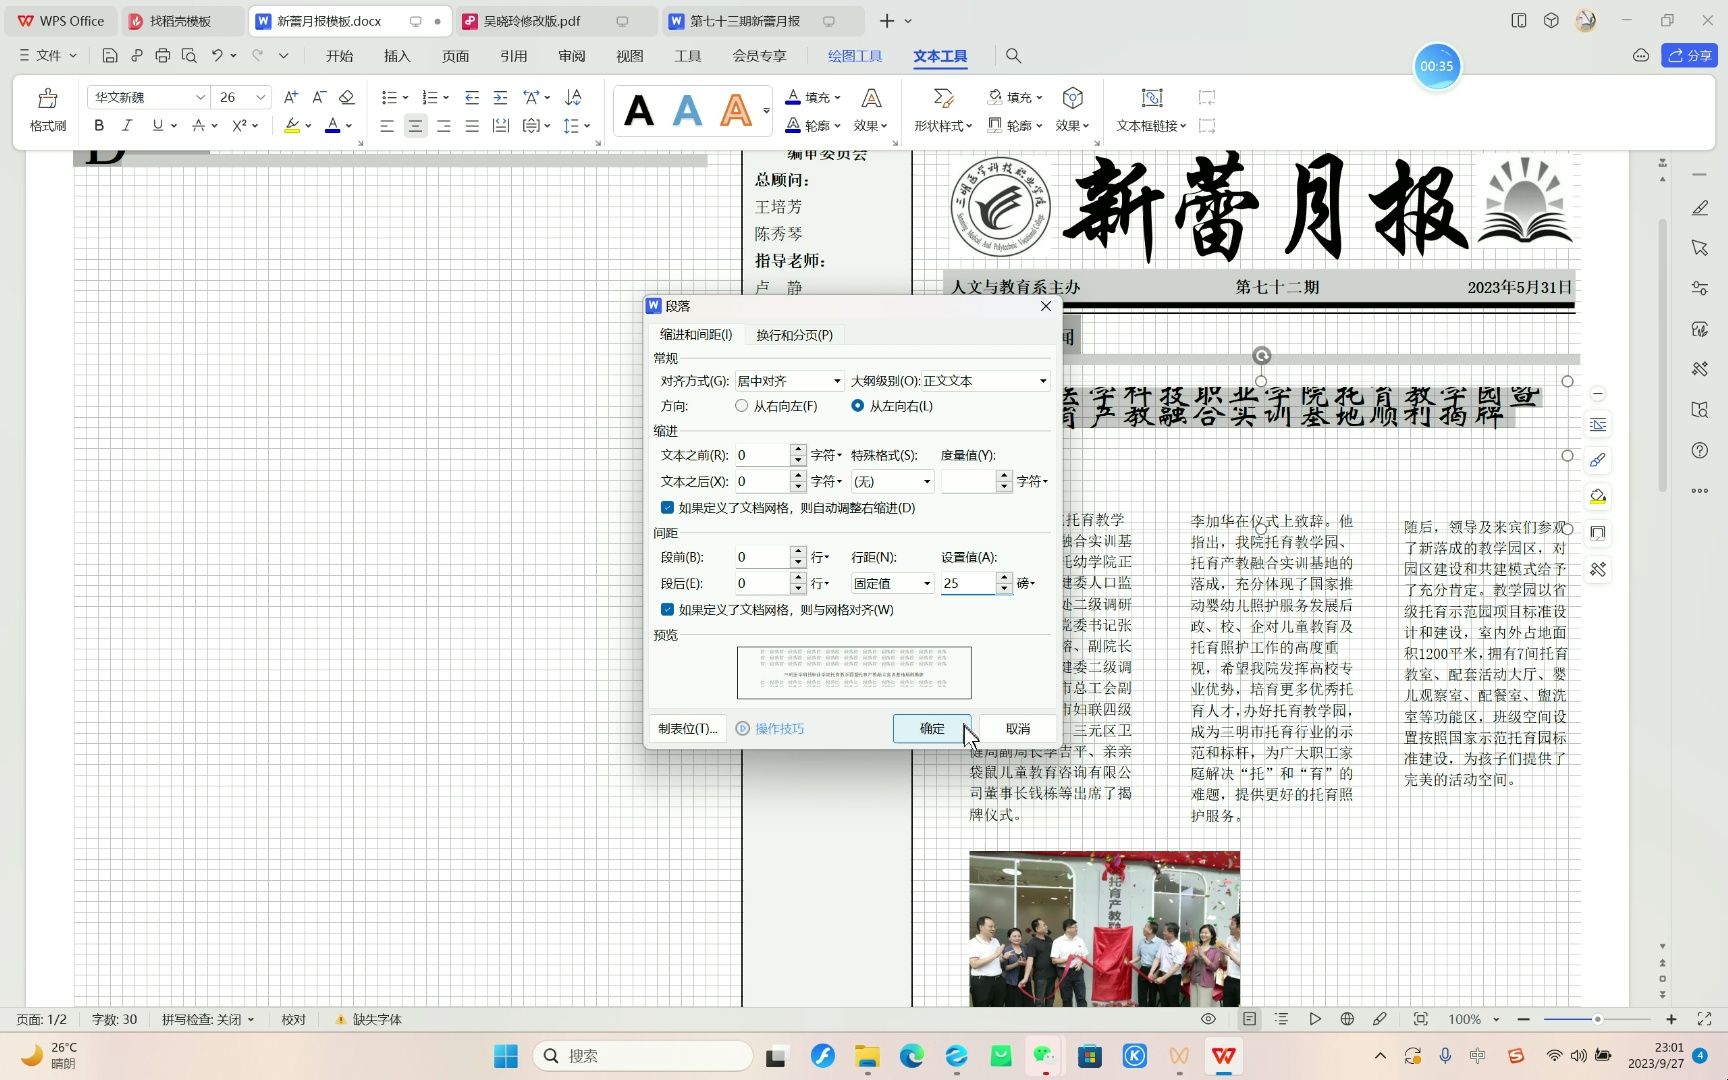Click the line spacing value field 25

coord(967,584)
